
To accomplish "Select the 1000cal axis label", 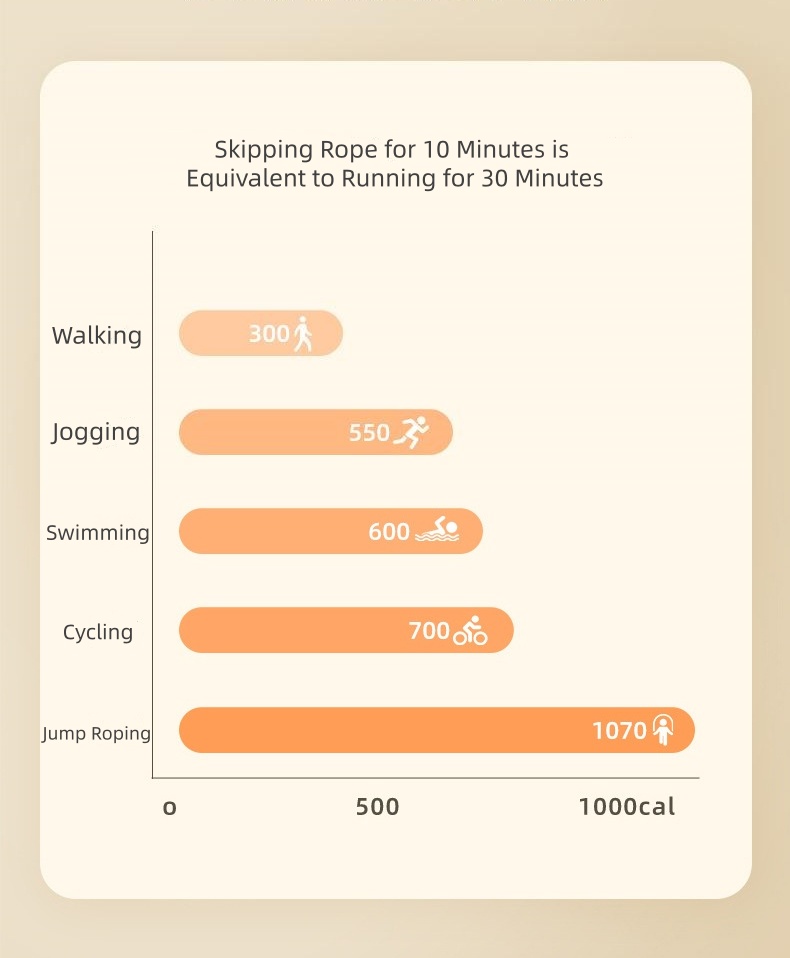I will coord(627,806).
